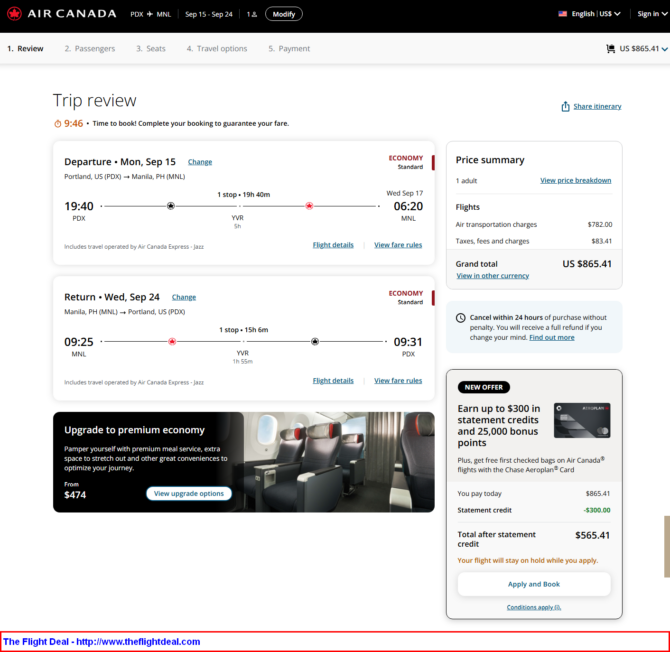The width and height of the screenshot is (670, 652).
Task: Click the -$300.00 statement credit value
Action: point(597,510)
